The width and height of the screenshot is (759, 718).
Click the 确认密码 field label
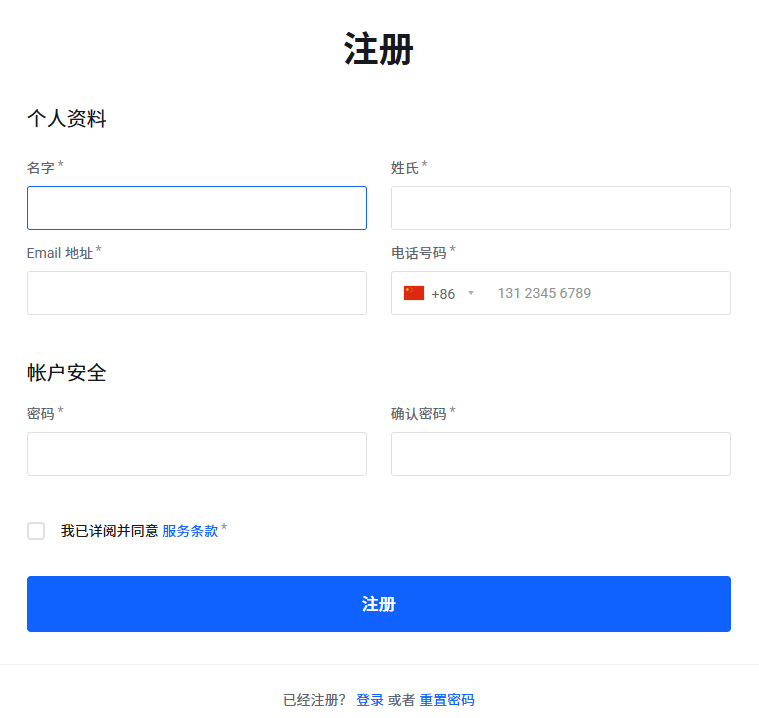[418, 413]
